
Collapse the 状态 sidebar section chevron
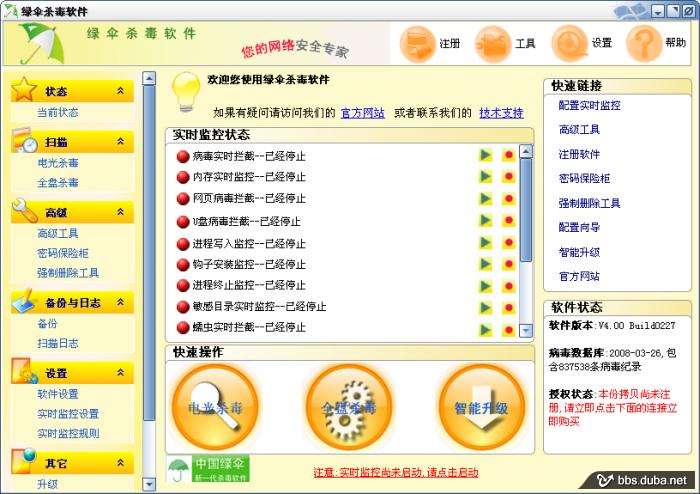(121, 91)
